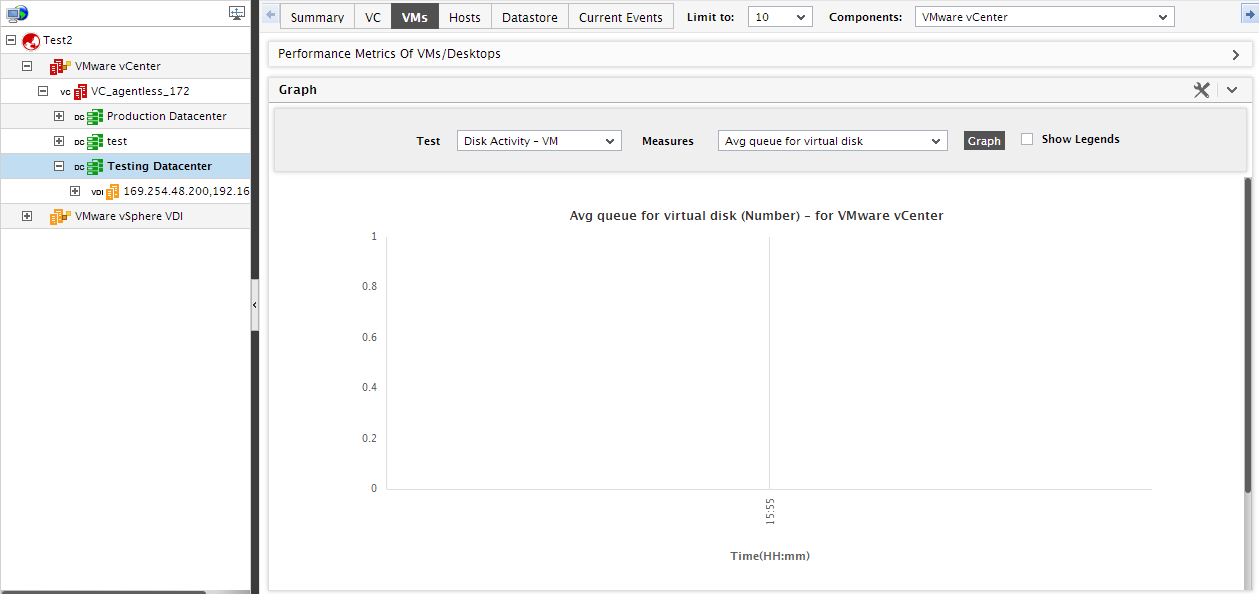Click the right arrow after Components dropdown
This screenshot has width=1259, height=594.
click(x=1248, y=16)
